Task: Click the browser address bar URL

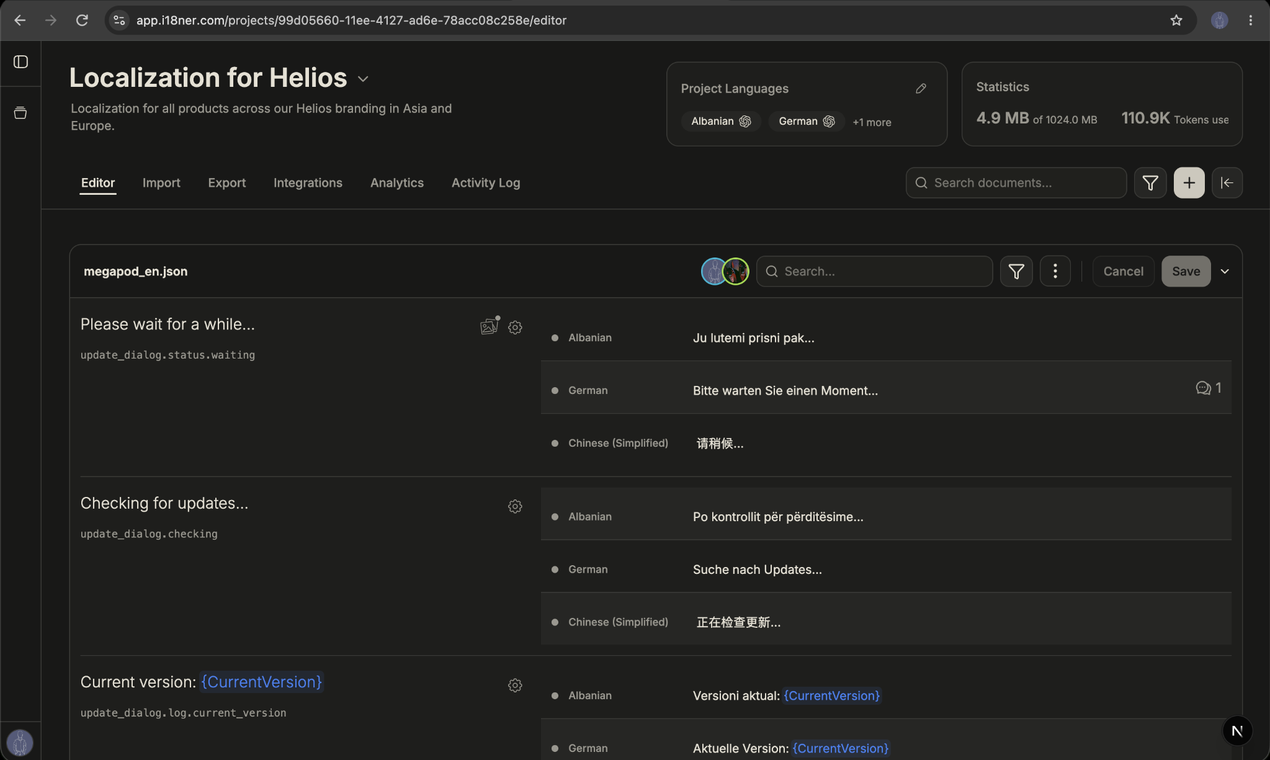Action: (x=351, y=20)
